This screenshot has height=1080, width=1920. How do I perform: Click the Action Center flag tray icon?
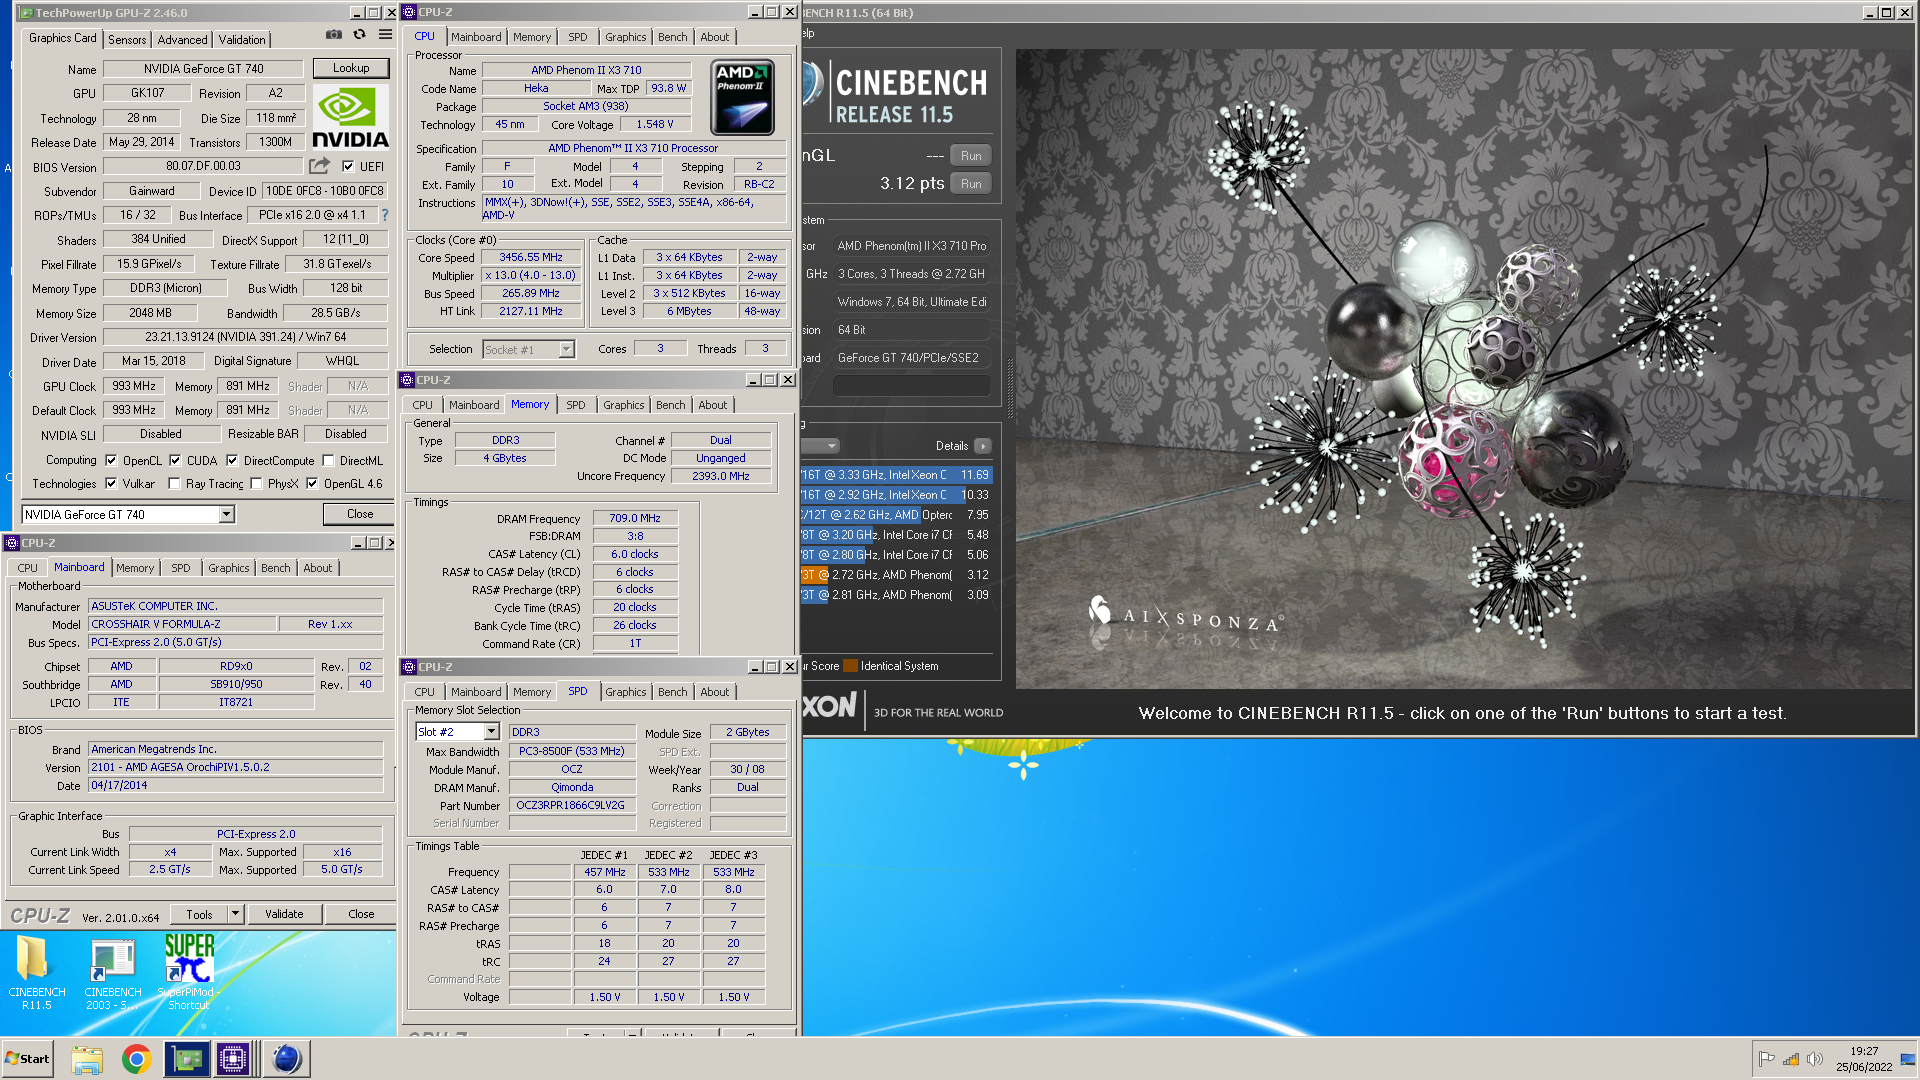pyautogui.click(x=1766, y=1059)
